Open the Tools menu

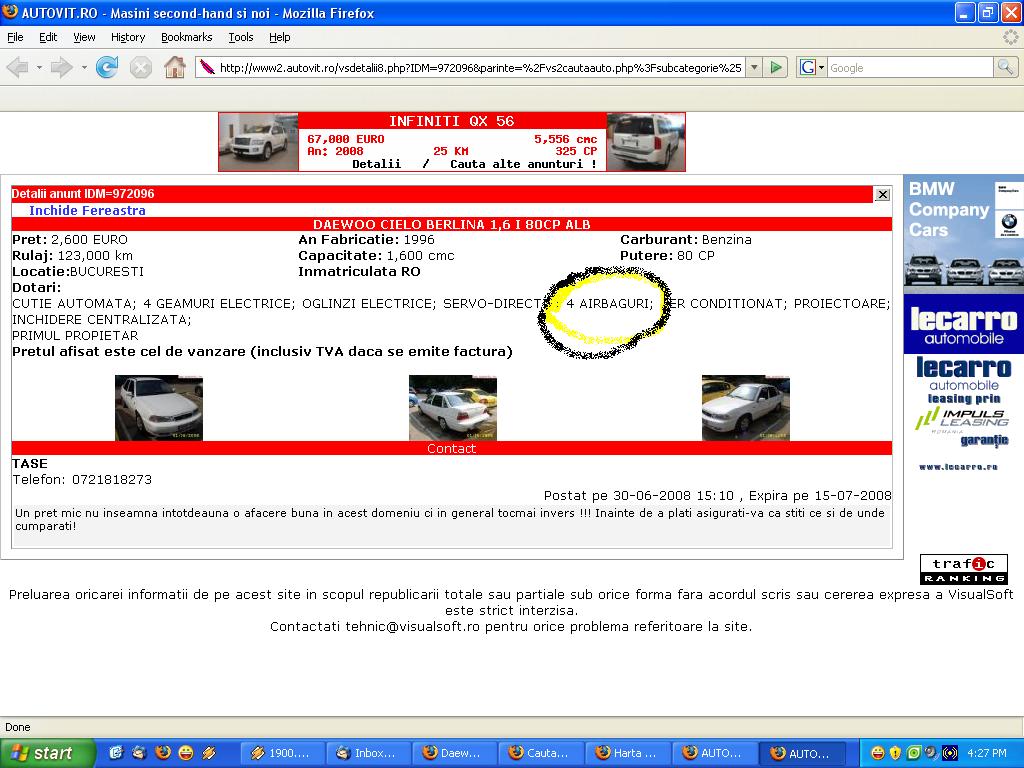[241, 37]
